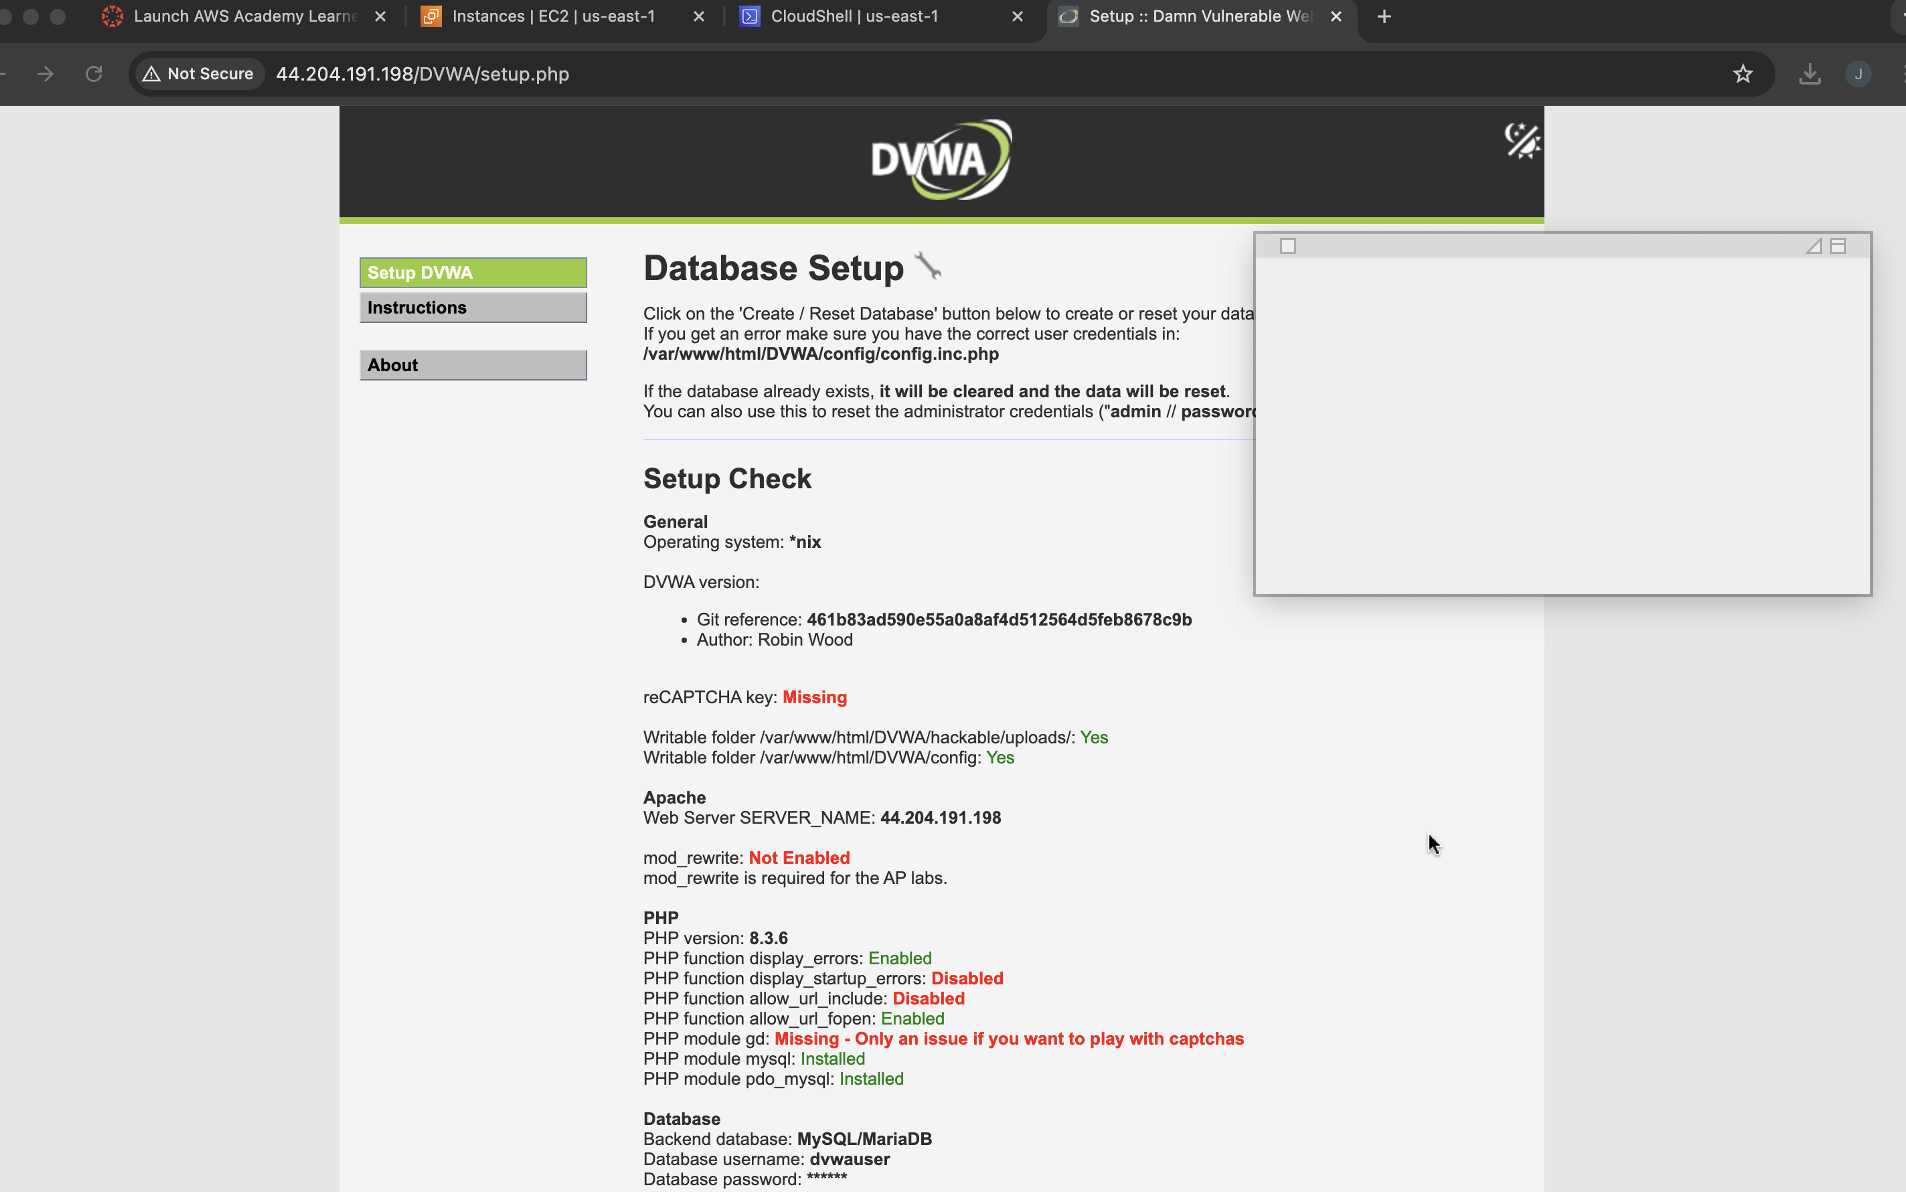Click the EC2 Instances tab favicon

point(431,16)
